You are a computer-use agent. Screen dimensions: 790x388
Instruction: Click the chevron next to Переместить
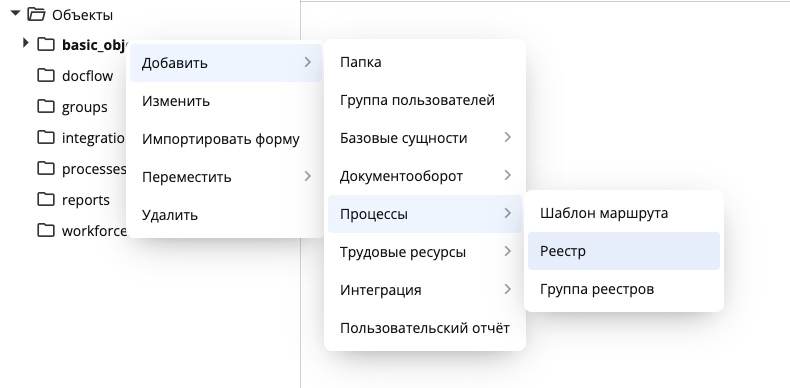308,176
